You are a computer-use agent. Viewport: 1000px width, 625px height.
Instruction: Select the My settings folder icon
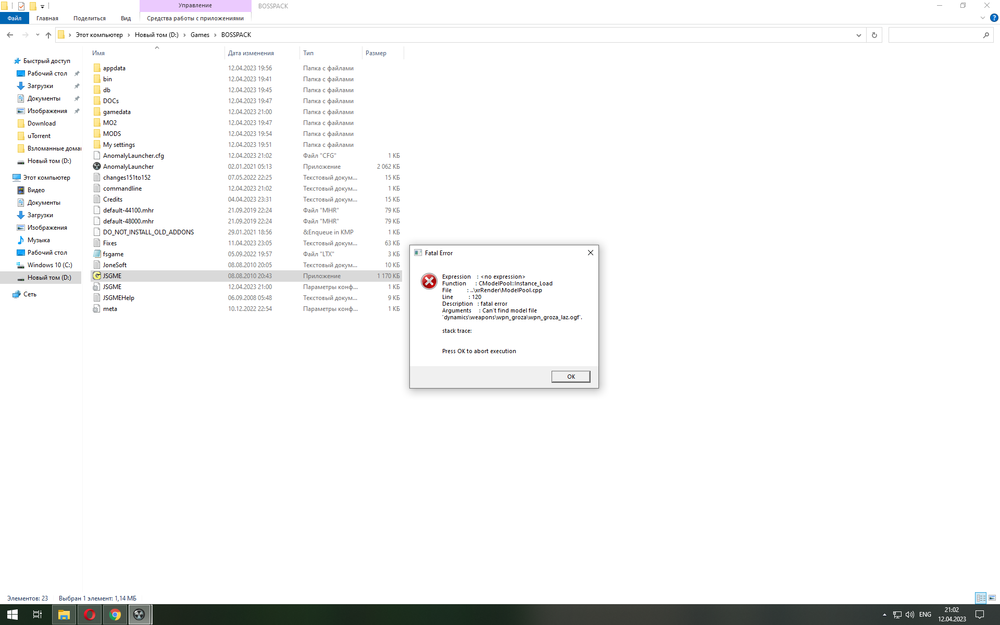click(x=97, y=144)
